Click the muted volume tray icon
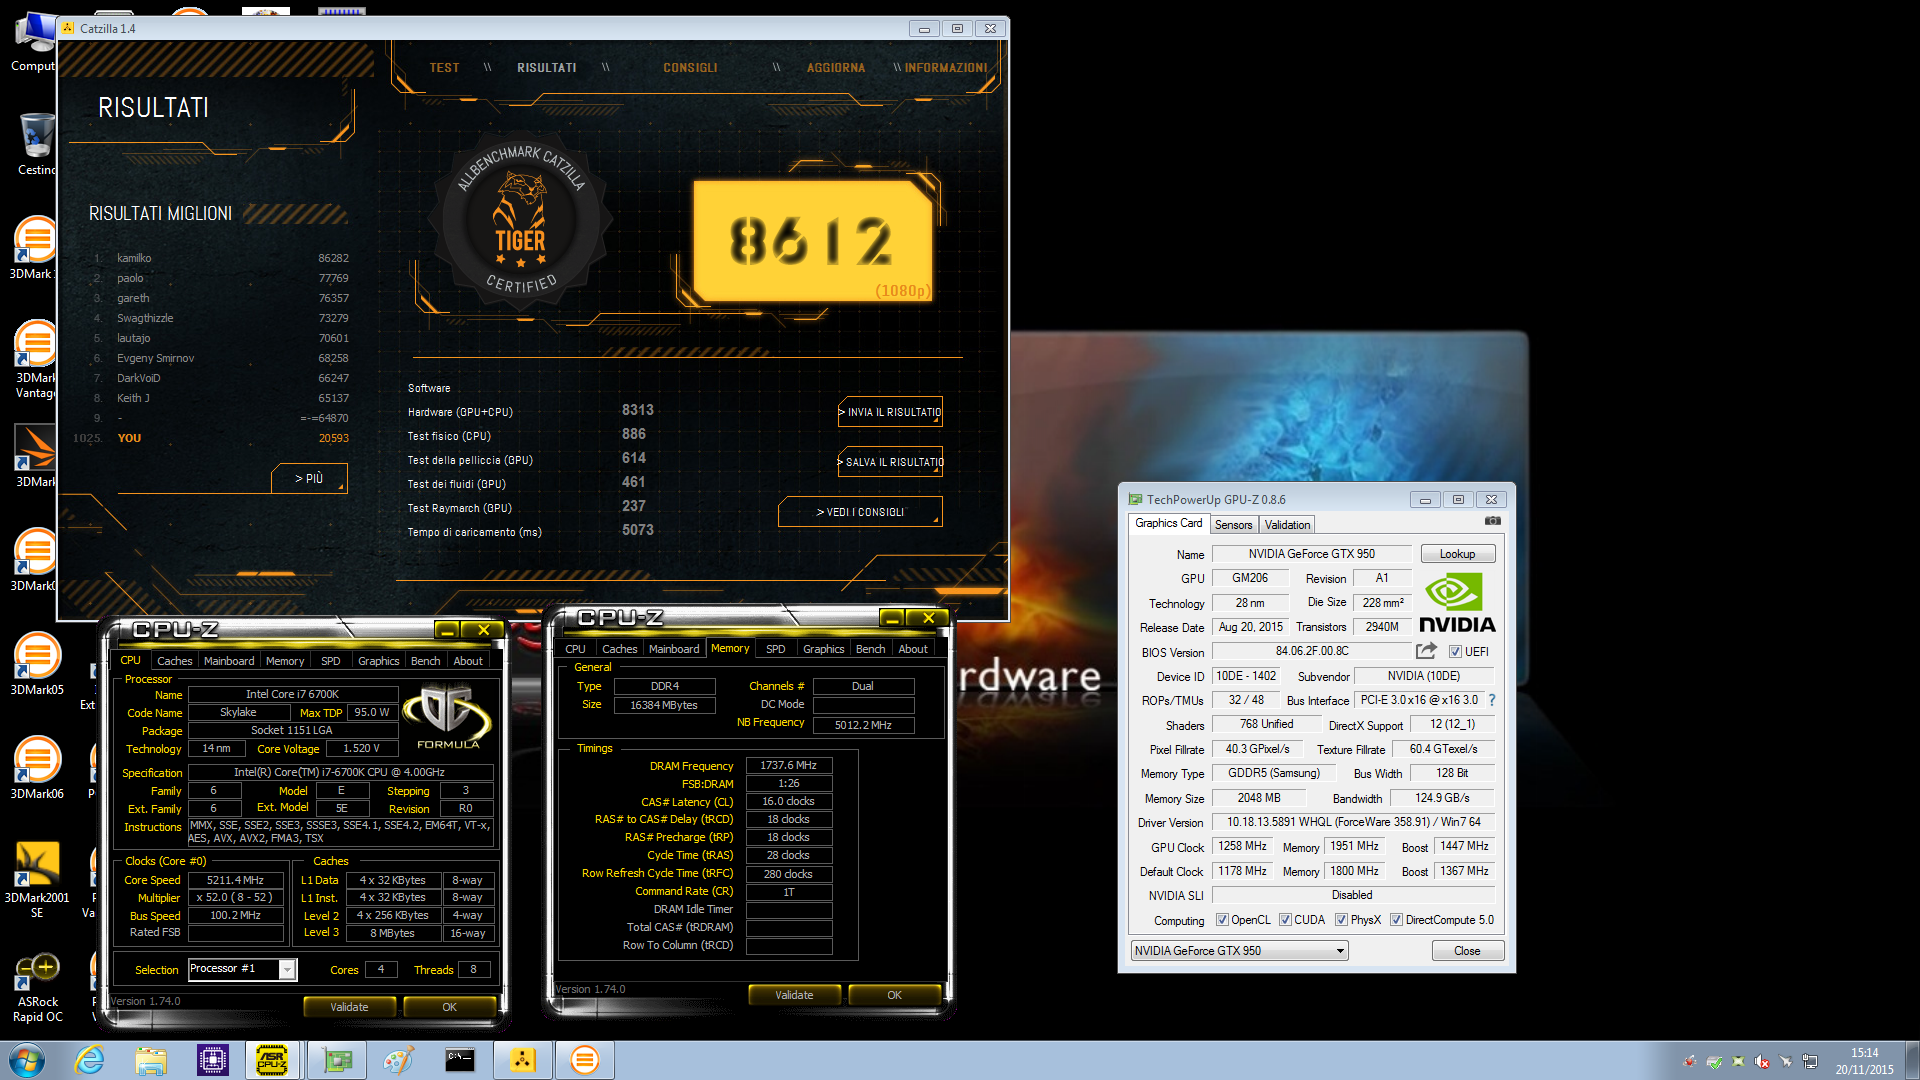 [1762, 1061]
